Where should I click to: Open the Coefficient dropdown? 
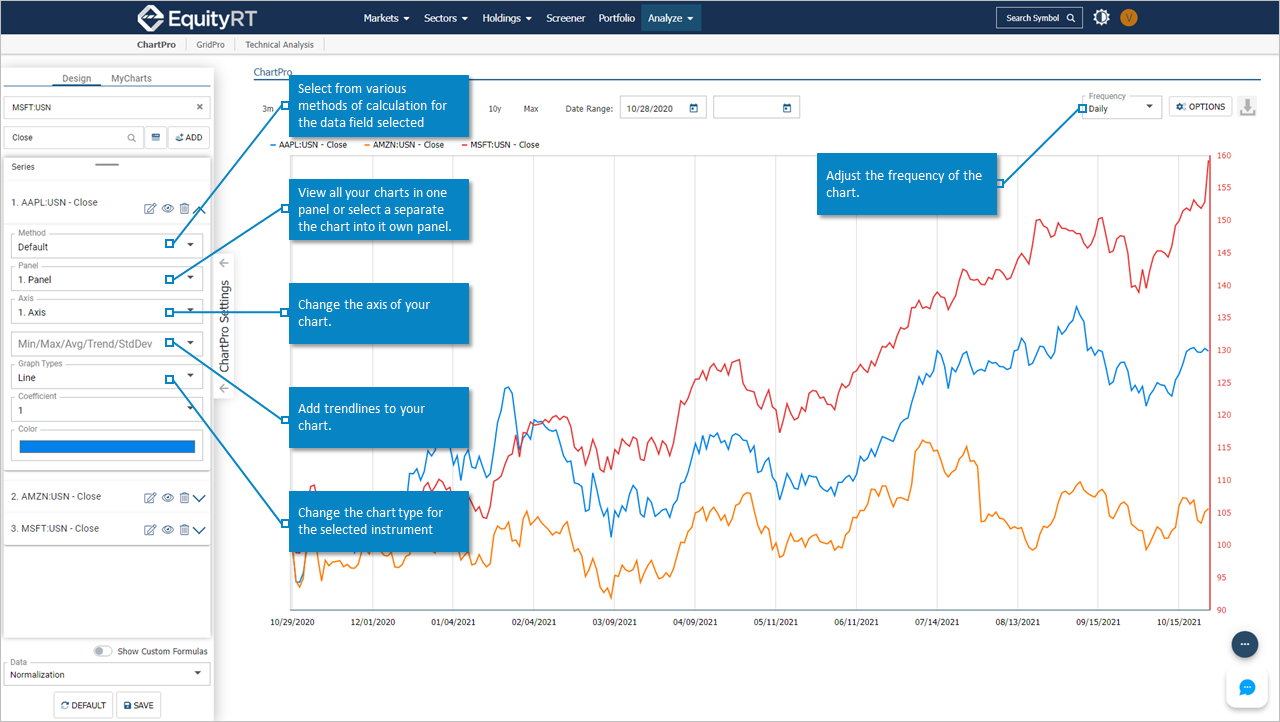(107, 410)
